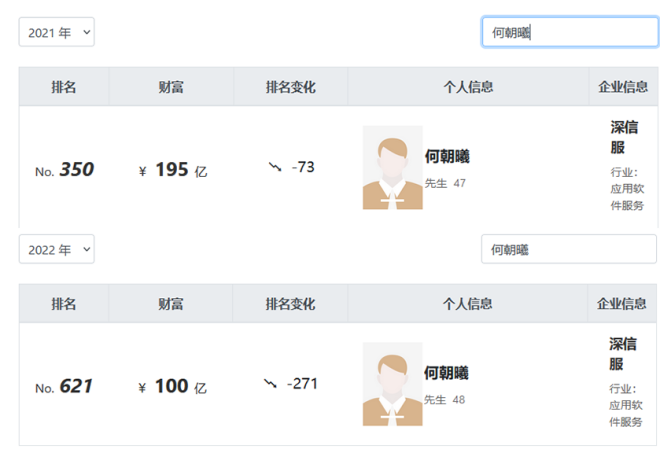Click the top search field containing 何朝曦
Screen dimensions: 660x449
tap(569, 32)
